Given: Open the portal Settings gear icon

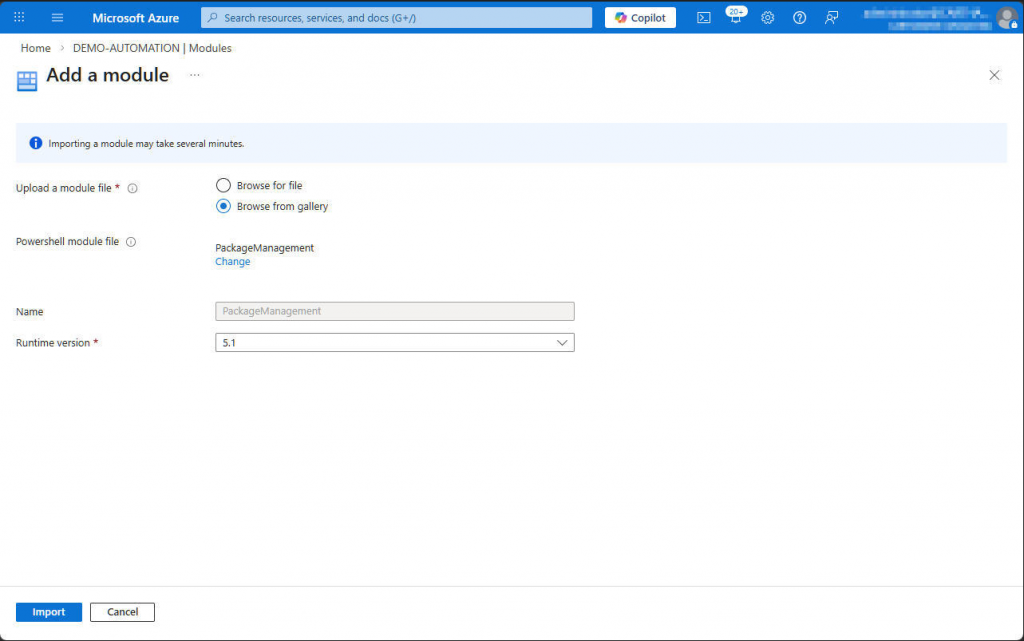Looking at the screenshot, I should click(x=767, y=17).
